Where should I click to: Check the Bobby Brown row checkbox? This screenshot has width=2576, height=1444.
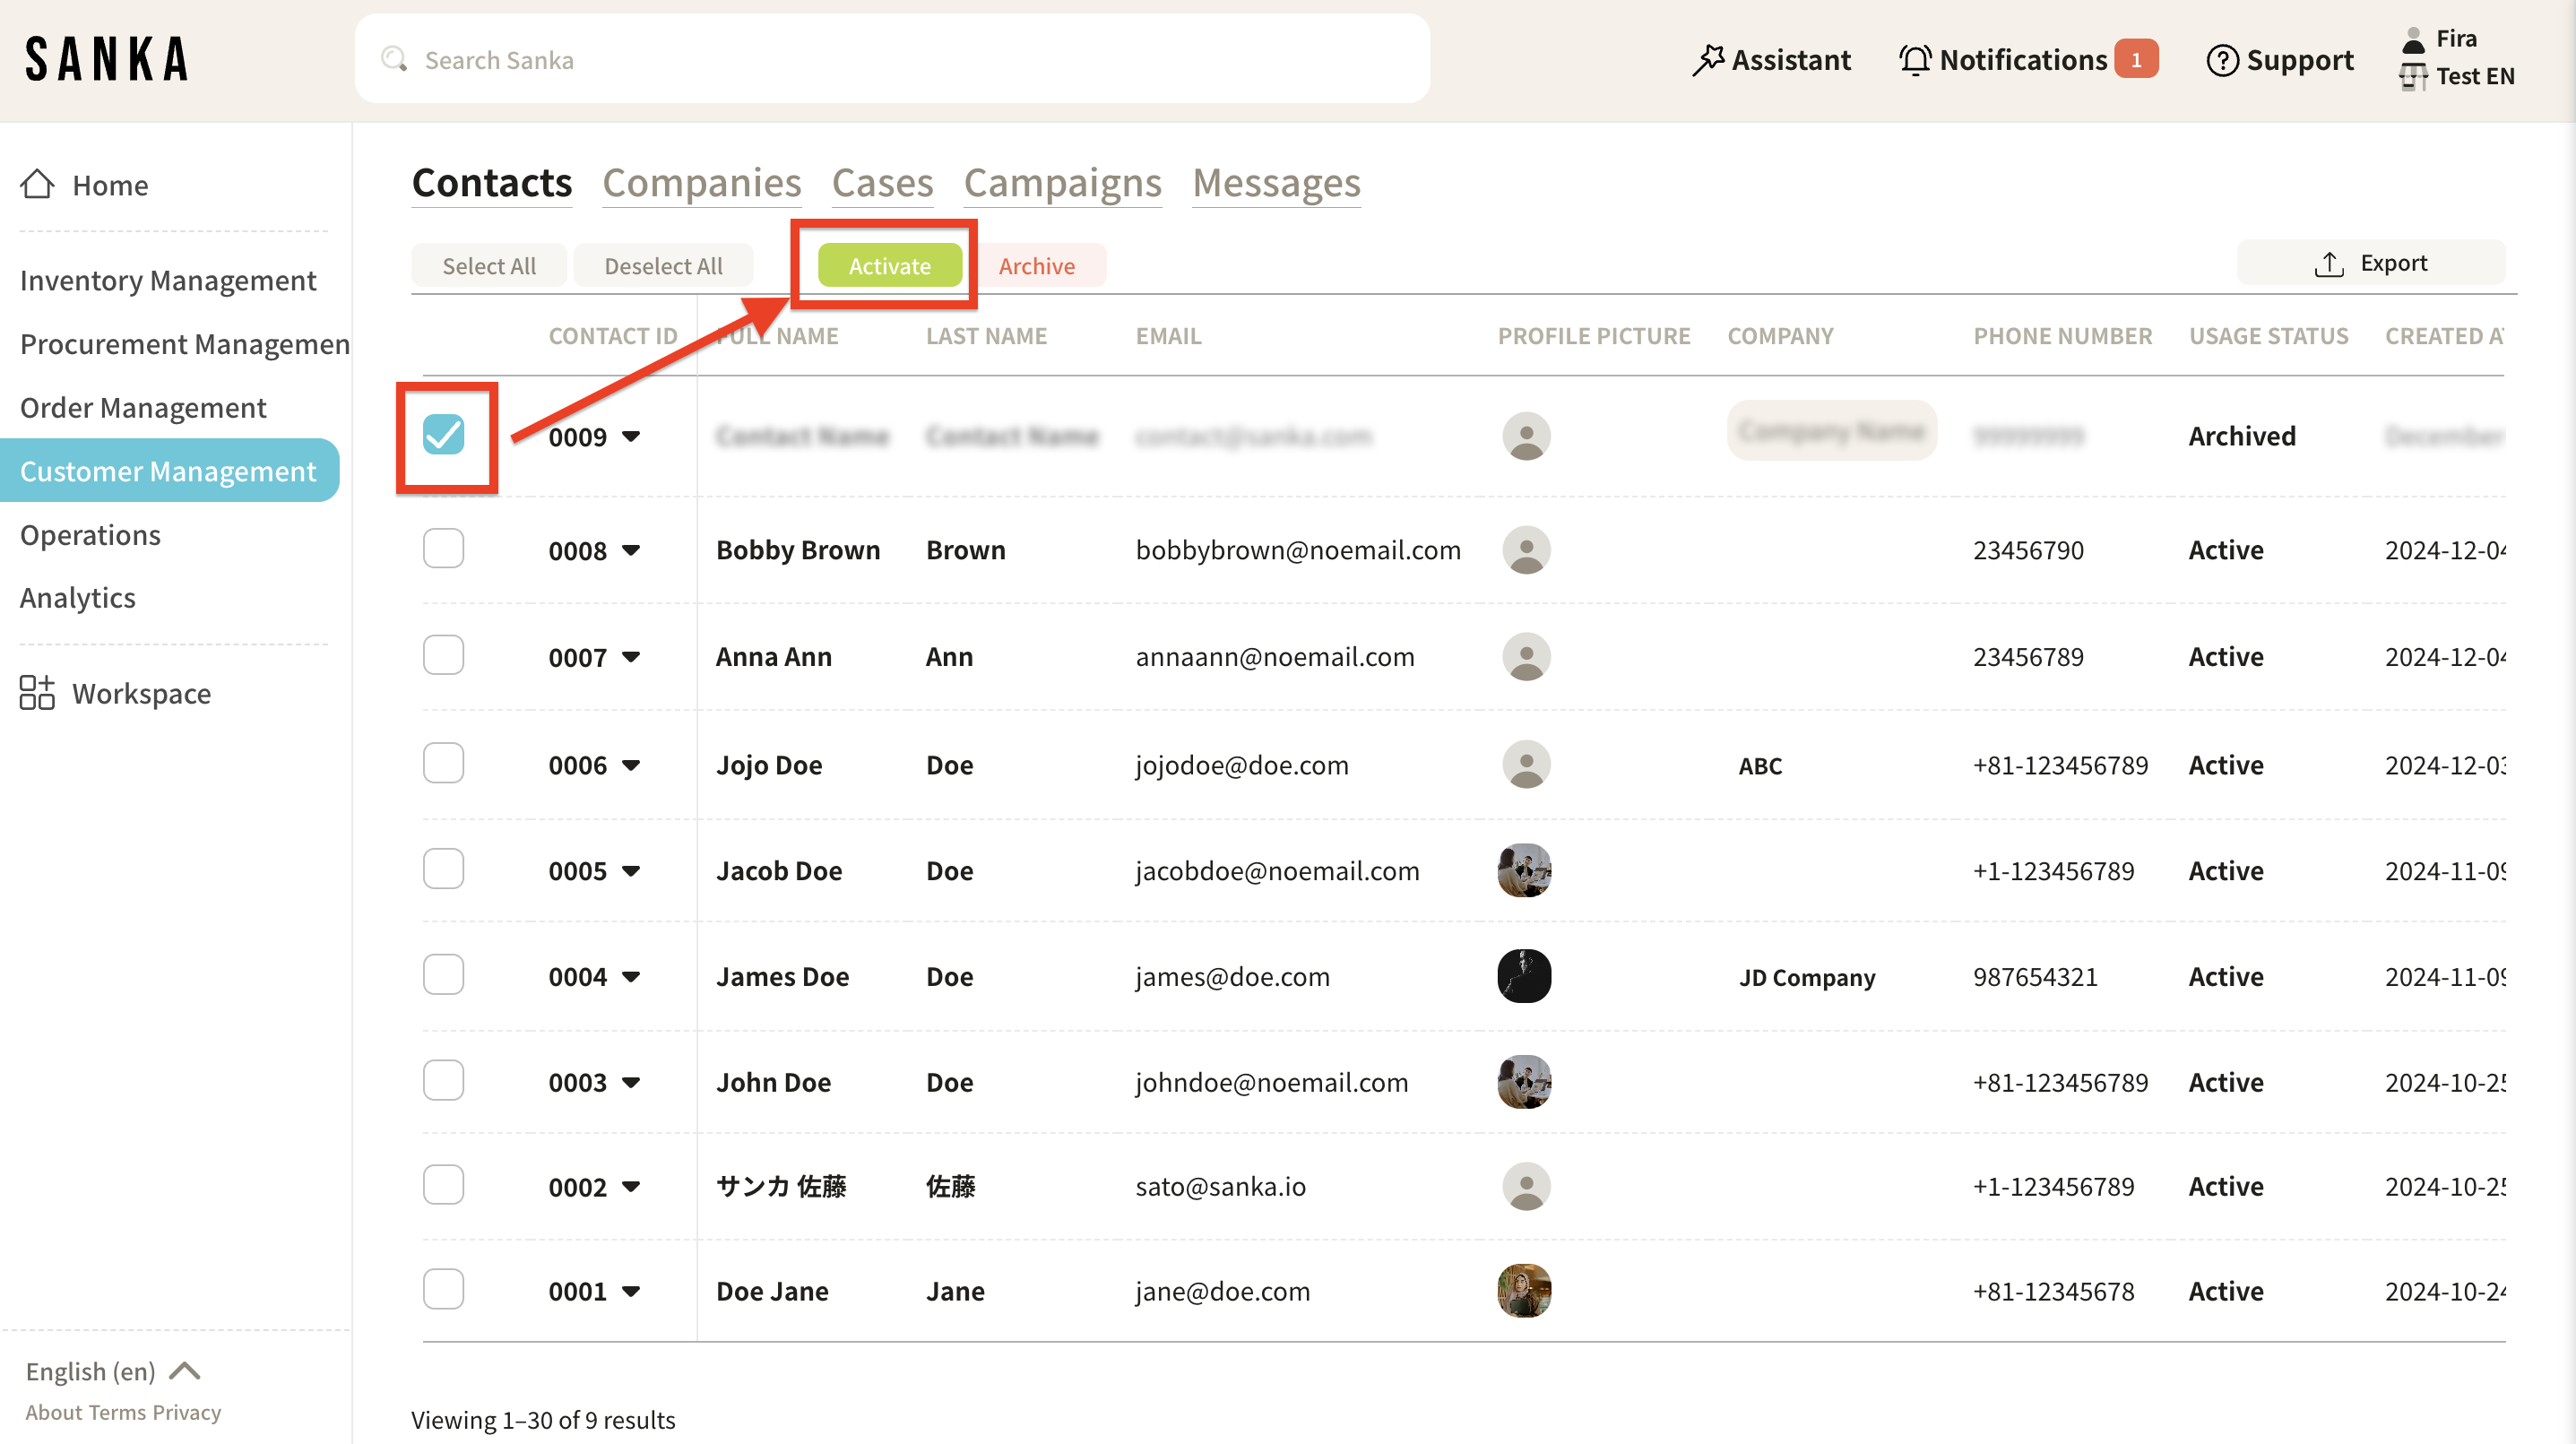tap(443, 548)
